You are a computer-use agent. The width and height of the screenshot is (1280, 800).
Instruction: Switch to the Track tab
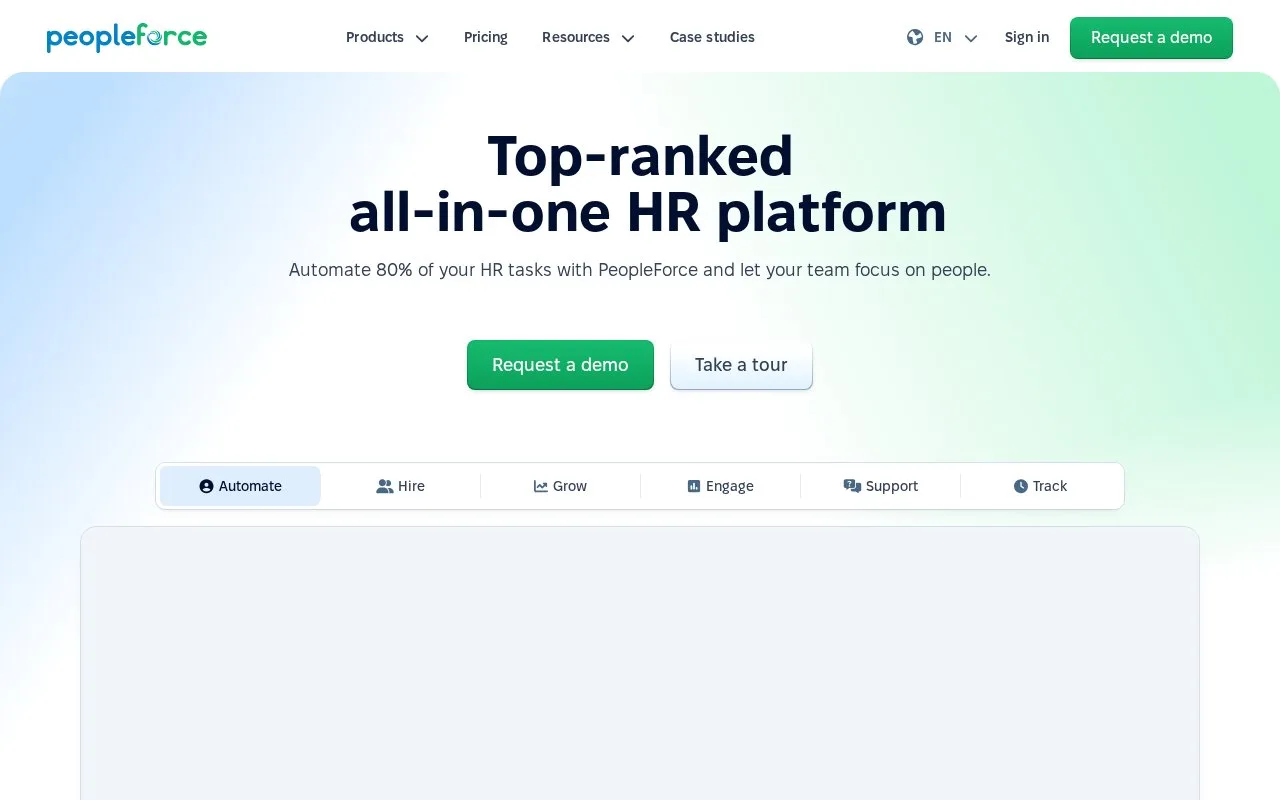coord(1040,486)
